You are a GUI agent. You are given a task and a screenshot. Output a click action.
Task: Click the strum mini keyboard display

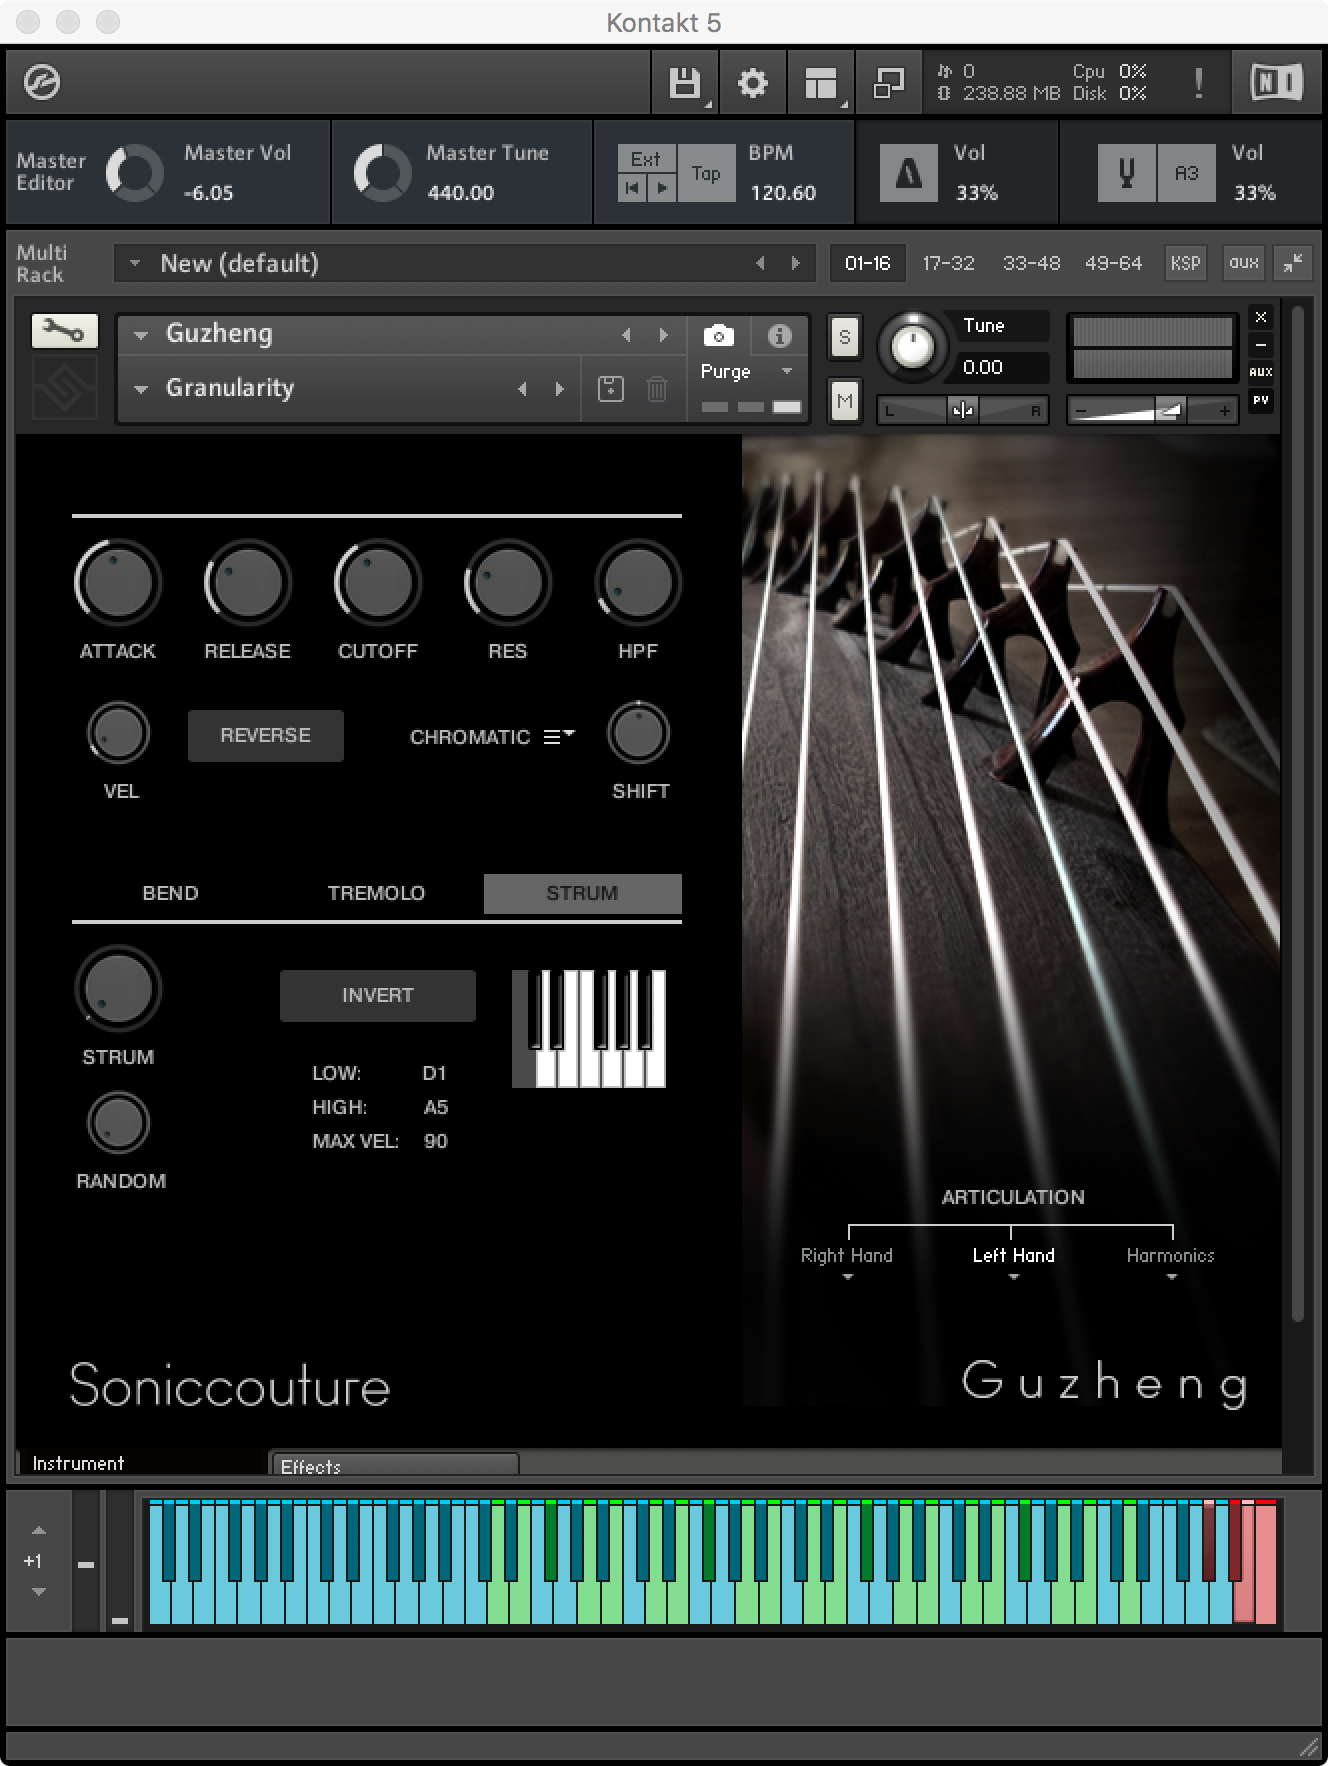tap(589, 1029)
